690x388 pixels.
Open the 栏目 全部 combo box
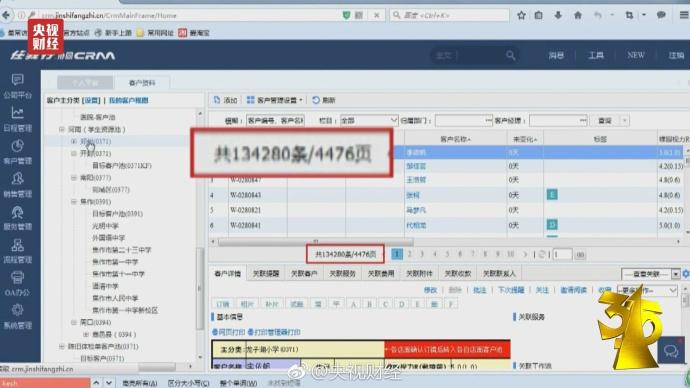coord(369,120)
